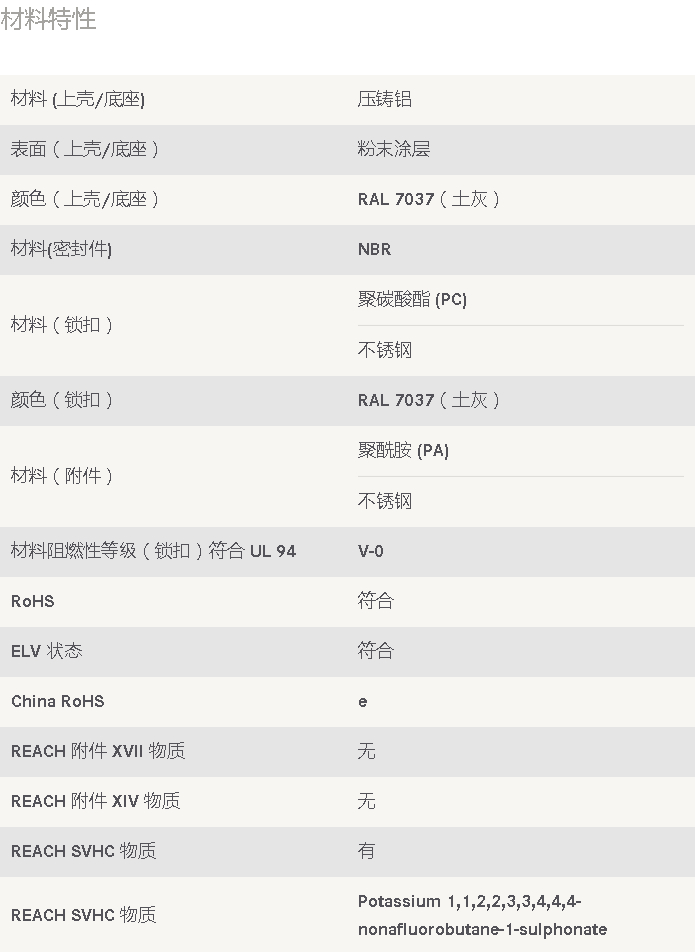Click the REACH 附件 XVII 物质 label
The height and width of the screenshot is (952, 695).
[x=98, y=751]
